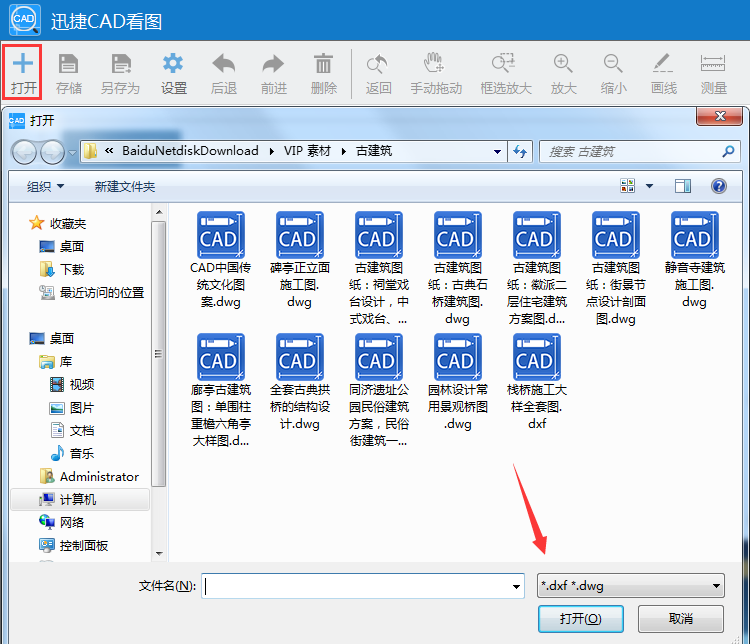
Task: Expand the address bar history dropdown
Action: tap(497, 152)
